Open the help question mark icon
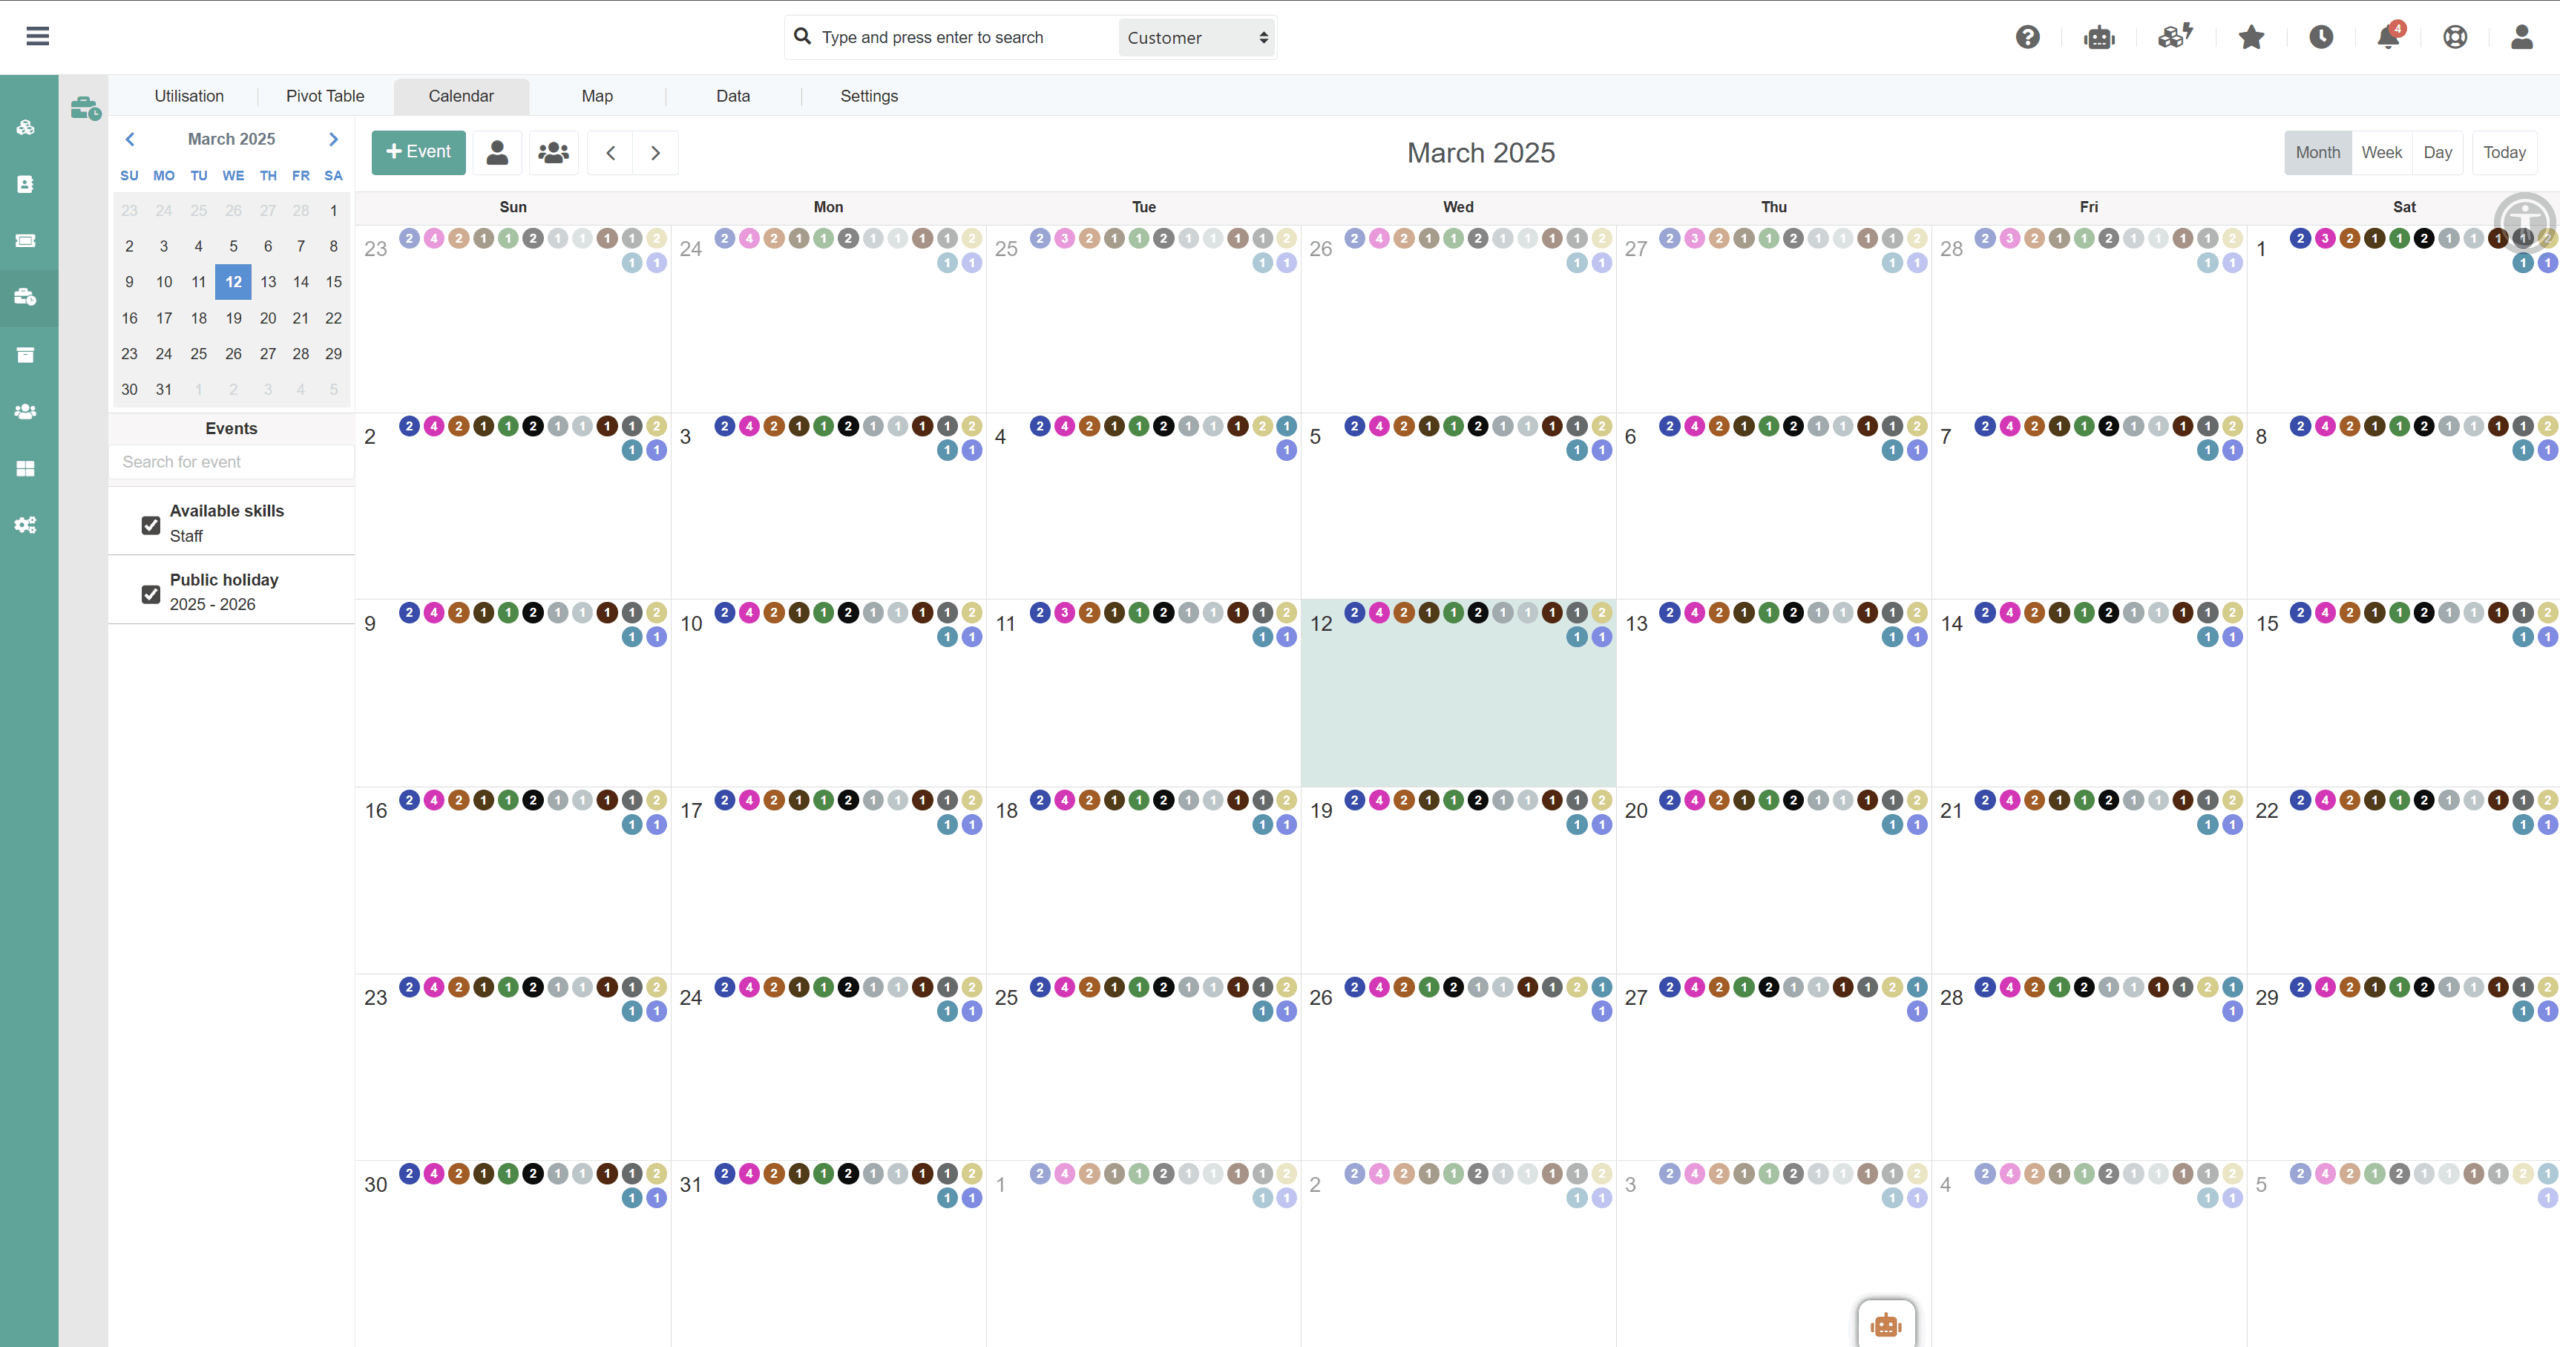Image resolution: width=2560 pixels, height=1347 pixels. pos(2027,37)
